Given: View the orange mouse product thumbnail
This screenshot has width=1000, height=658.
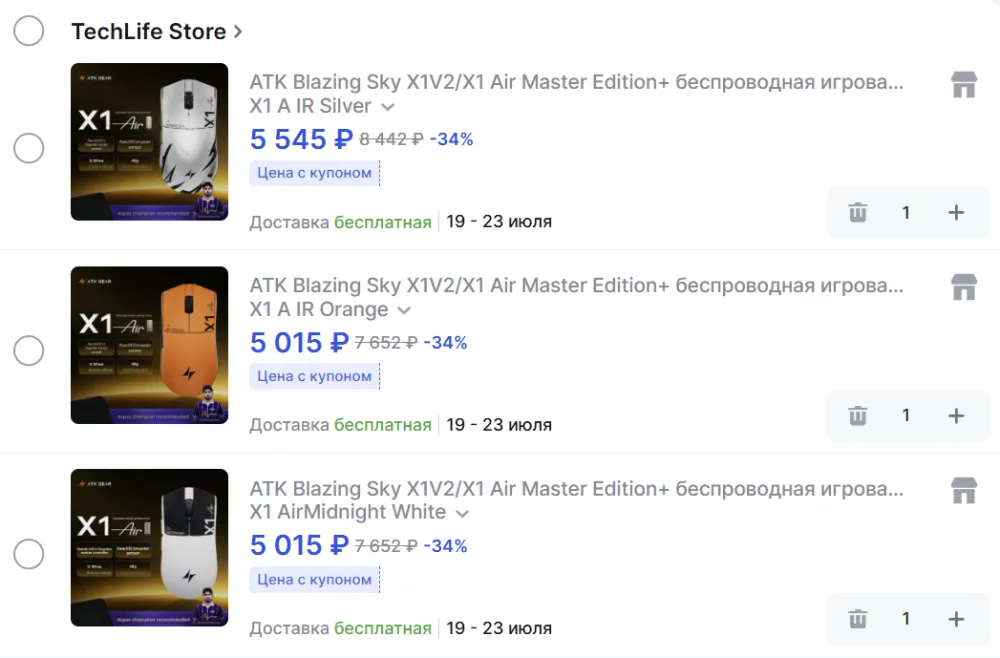Looking at the screenshot, I should pyautogui.click(x=149, y=345).
